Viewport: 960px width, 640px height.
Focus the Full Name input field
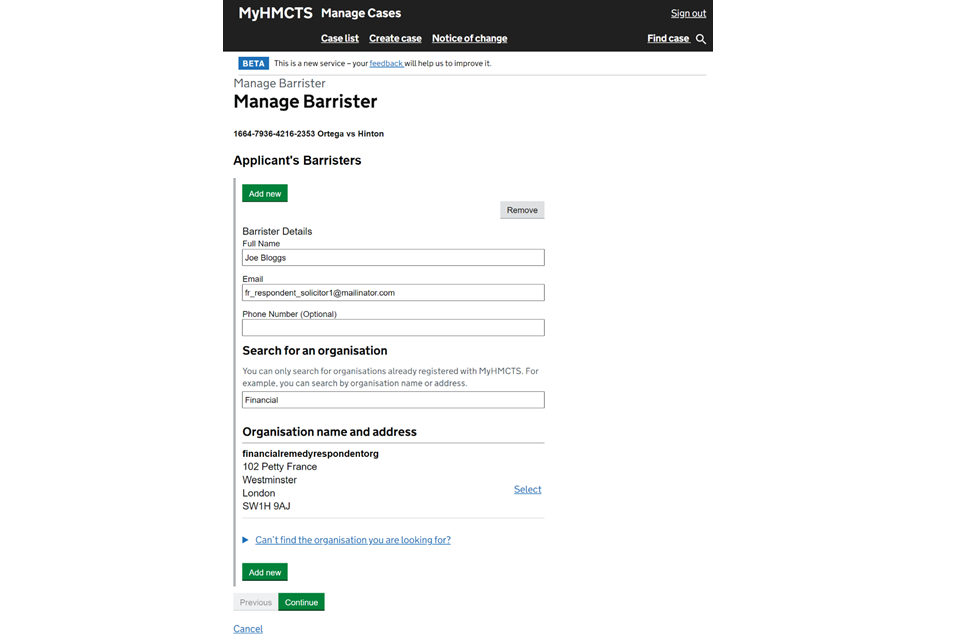point(393,258)
